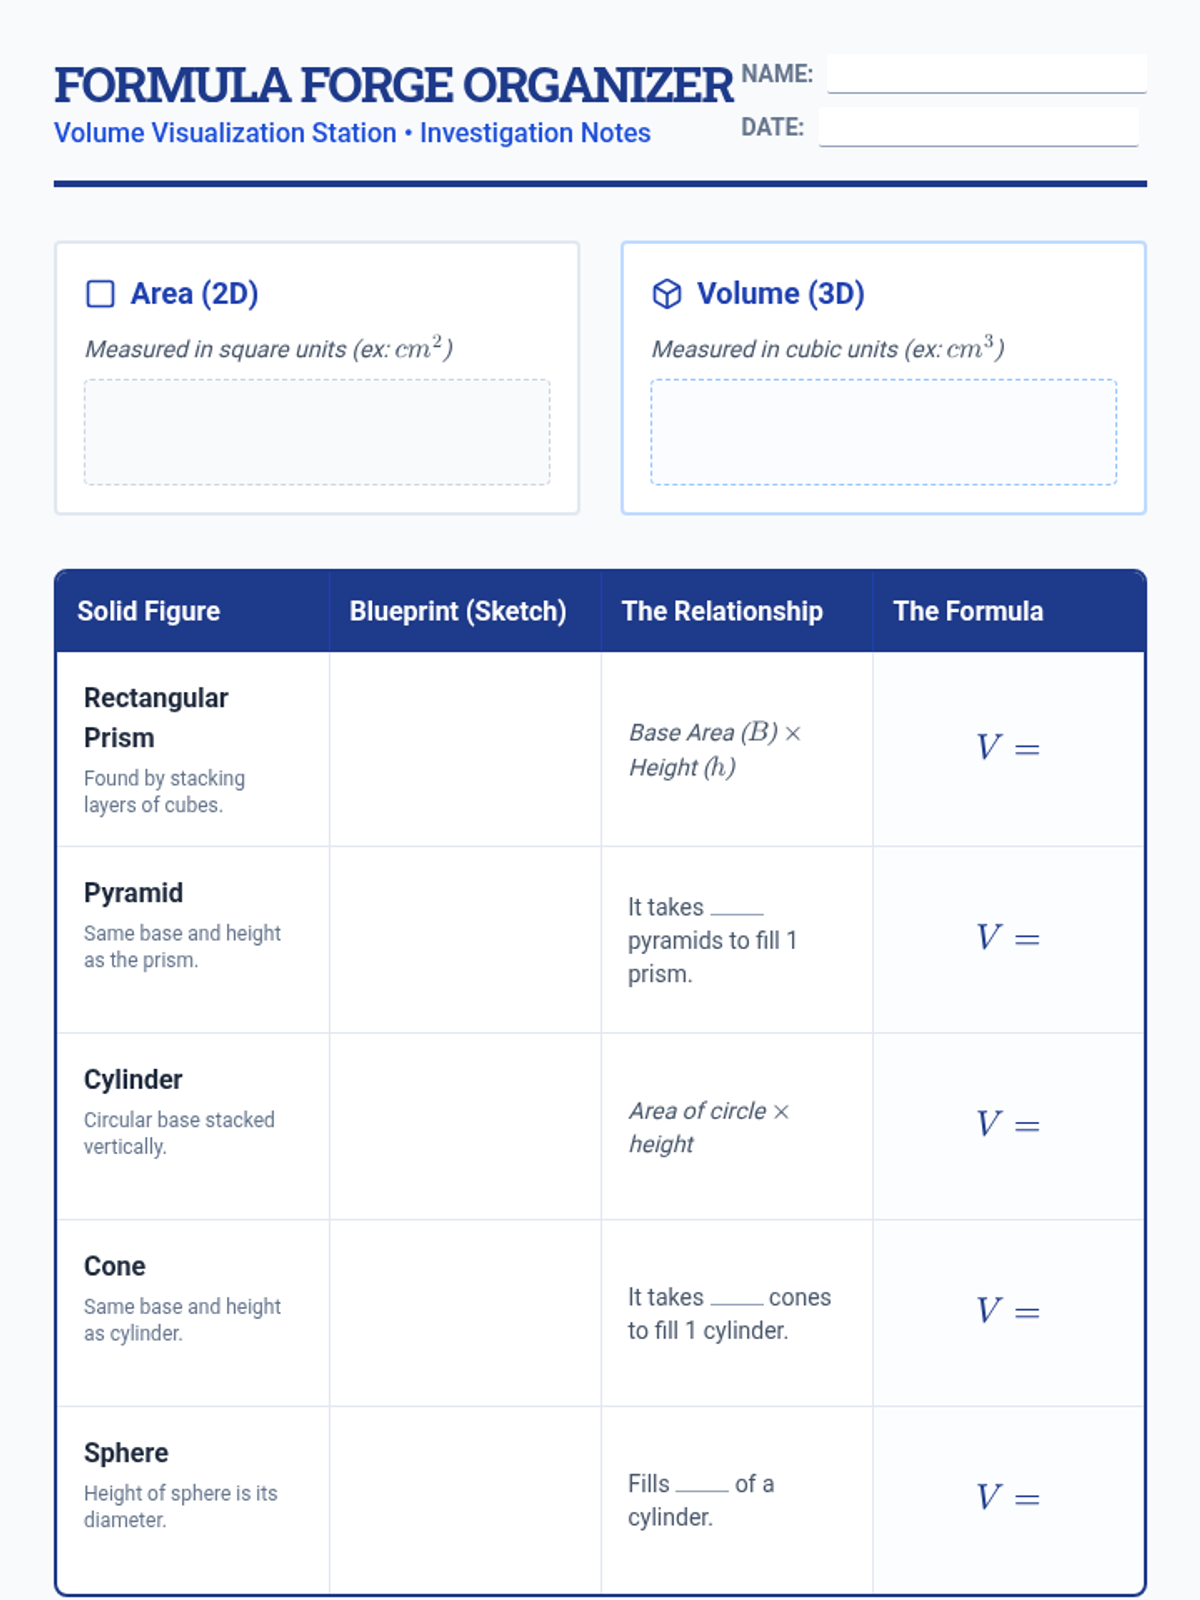The height and width of the screenshot is (1600, 1200).
Task: Click the cube icon beside Volume (3D)
Action: [x=667, y=294]
